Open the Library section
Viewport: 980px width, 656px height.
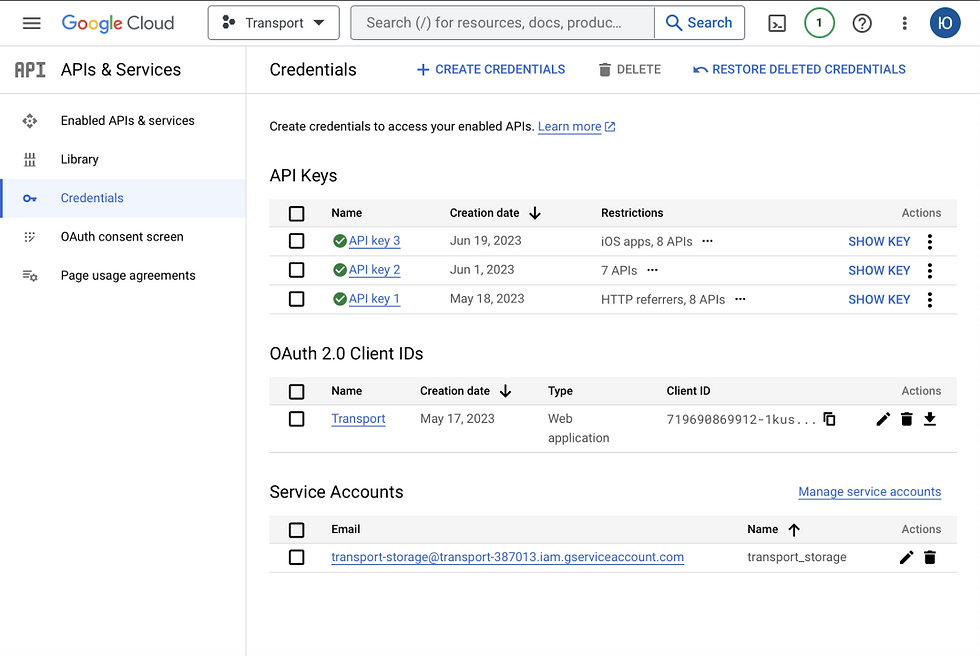tap(123, 159)
